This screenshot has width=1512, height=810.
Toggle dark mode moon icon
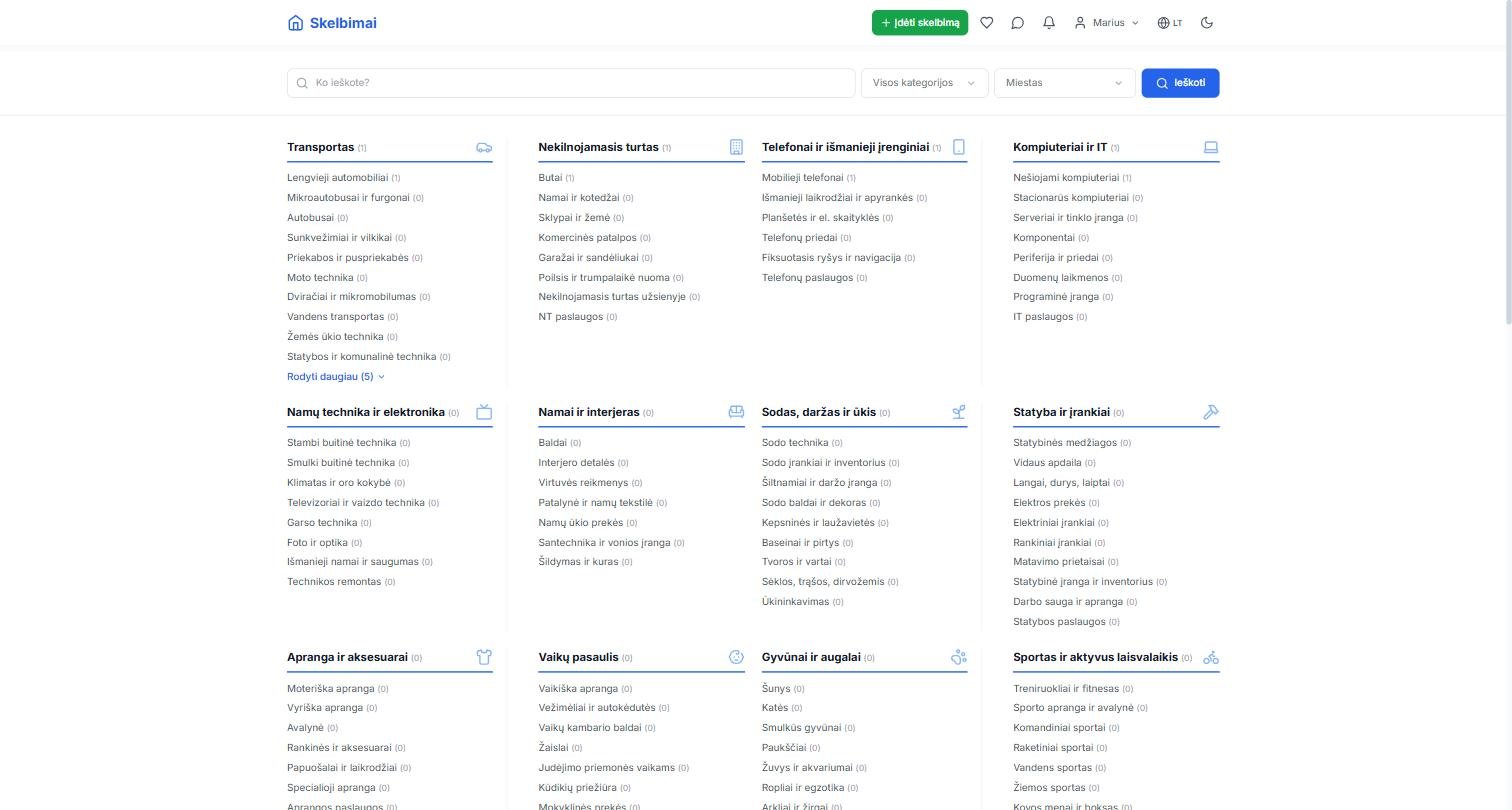1207,23
